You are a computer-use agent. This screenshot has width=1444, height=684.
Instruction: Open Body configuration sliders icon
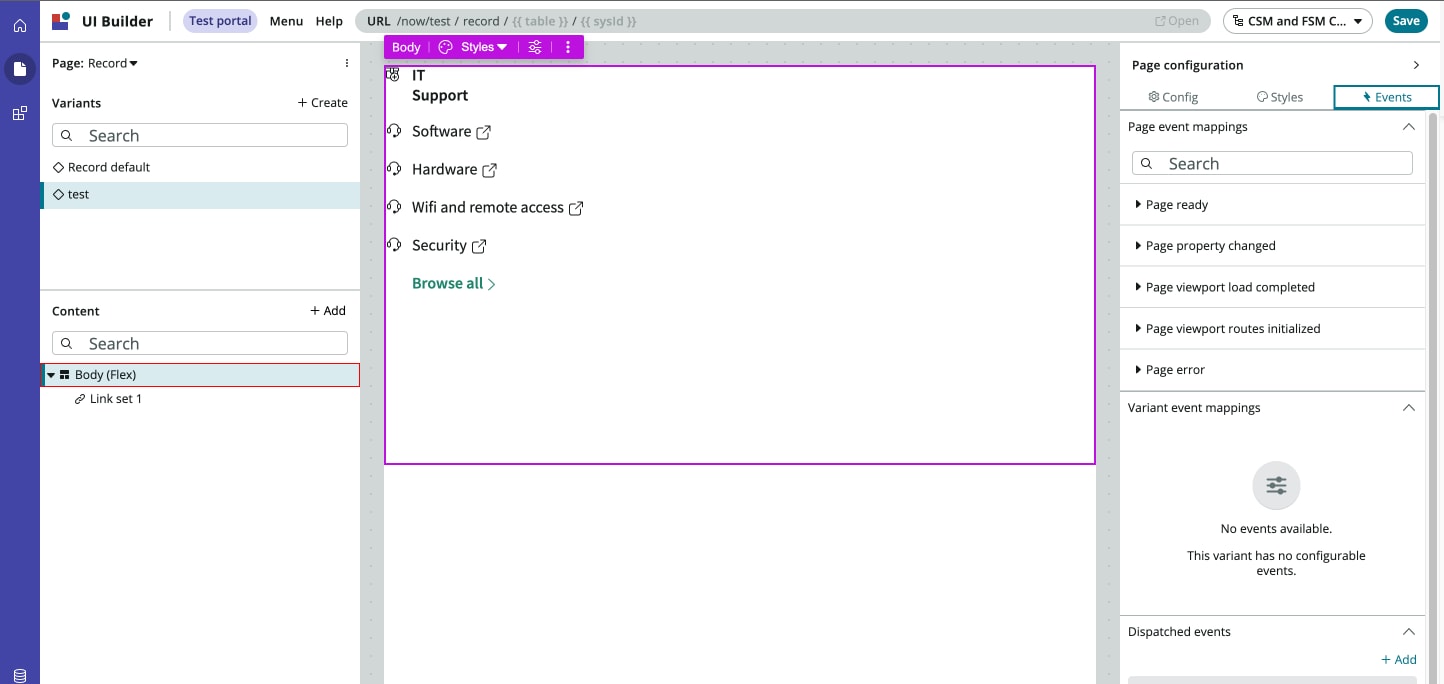click(535, 47)
